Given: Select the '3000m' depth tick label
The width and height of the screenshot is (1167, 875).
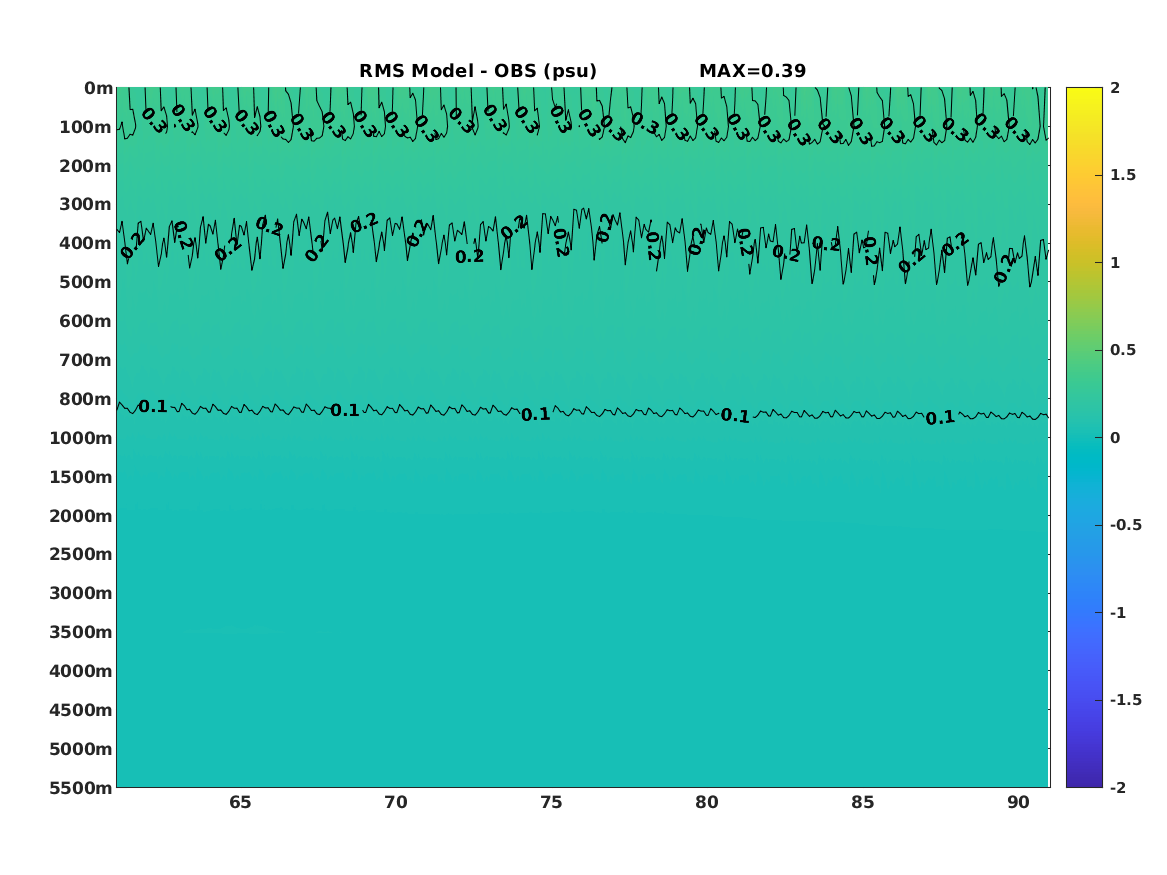Looking at the screenshot, I should pos(81,593).
